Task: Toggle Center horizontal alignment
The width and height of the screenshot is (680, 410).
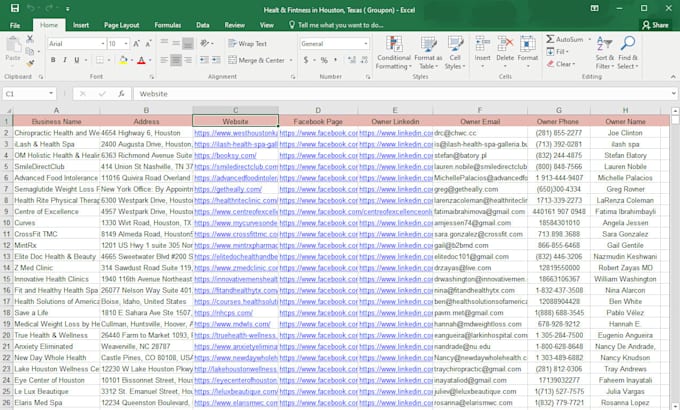Action: [x=176, y=60]
